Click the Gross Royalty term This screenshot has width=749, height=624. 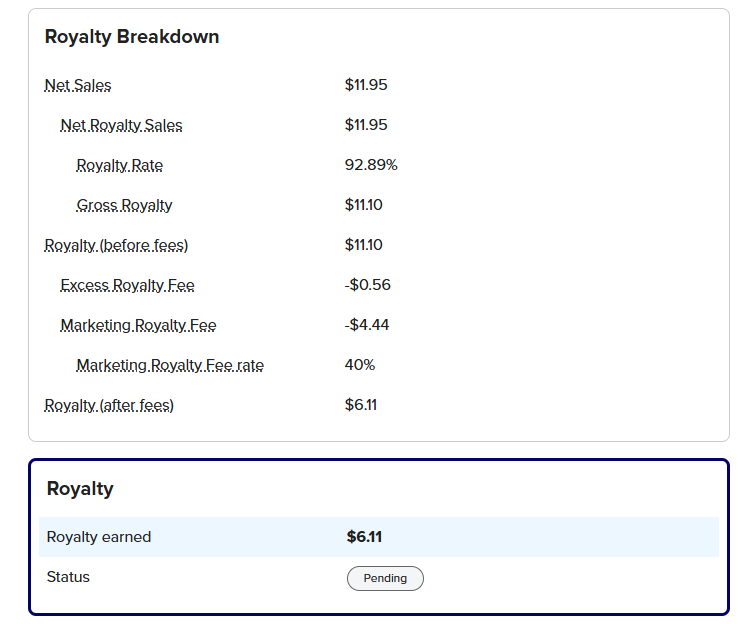[124, 205]
